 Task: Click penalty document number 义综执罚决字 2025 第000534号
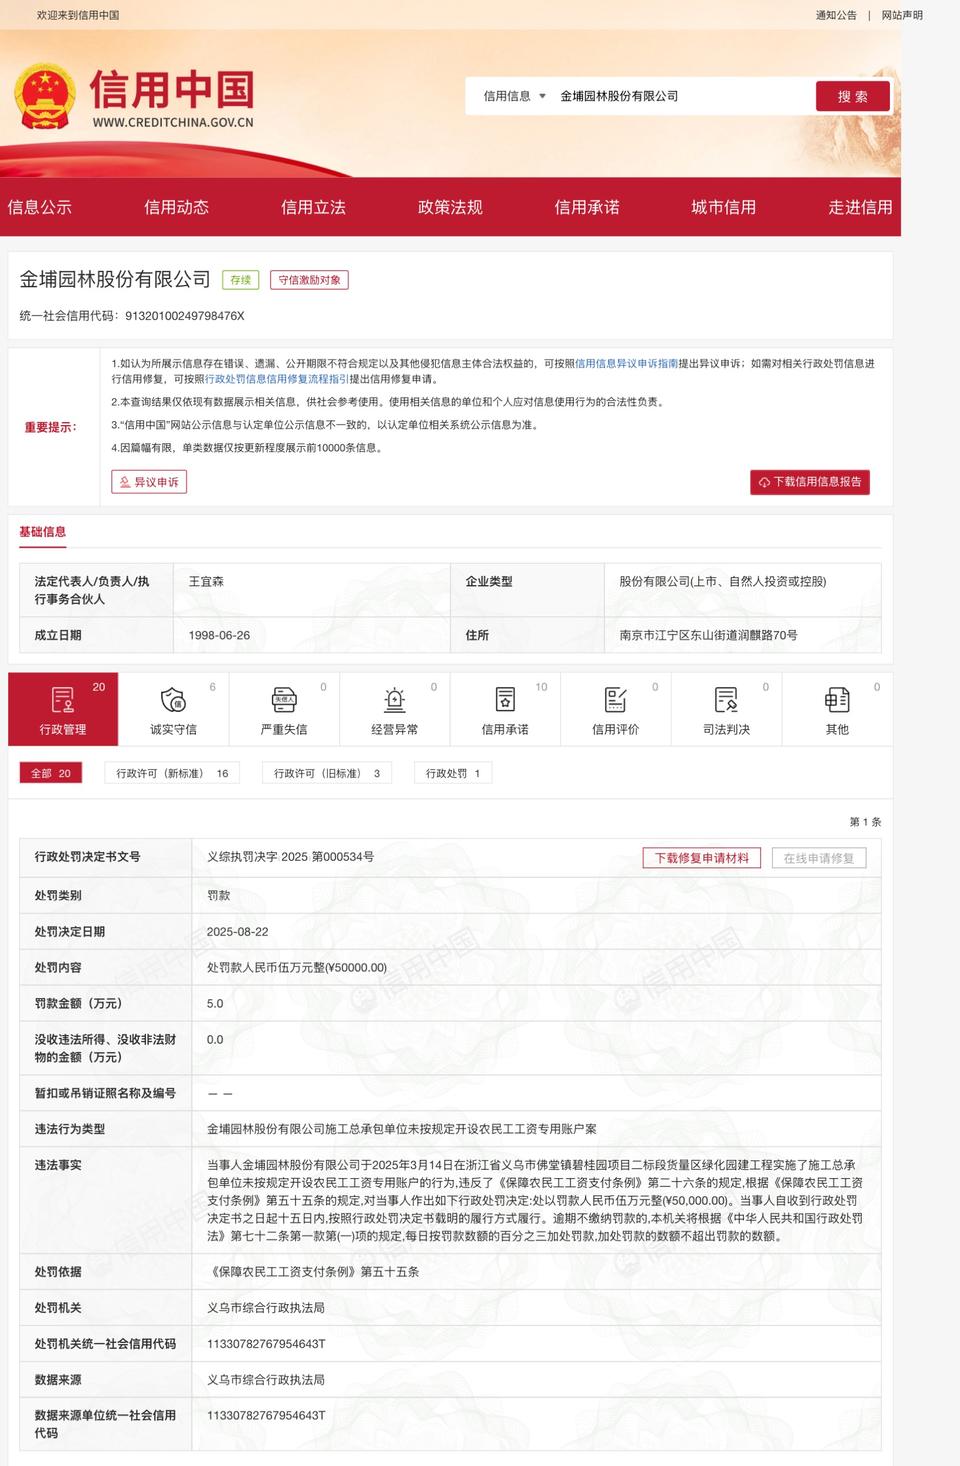pyautogui.click(x=290, y=857)
